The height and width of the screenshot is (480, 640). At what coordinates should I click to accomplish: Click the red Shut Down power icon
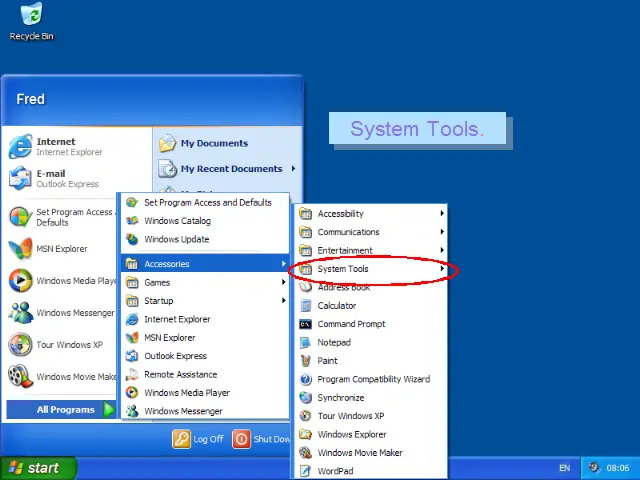(x=241, y=439)
